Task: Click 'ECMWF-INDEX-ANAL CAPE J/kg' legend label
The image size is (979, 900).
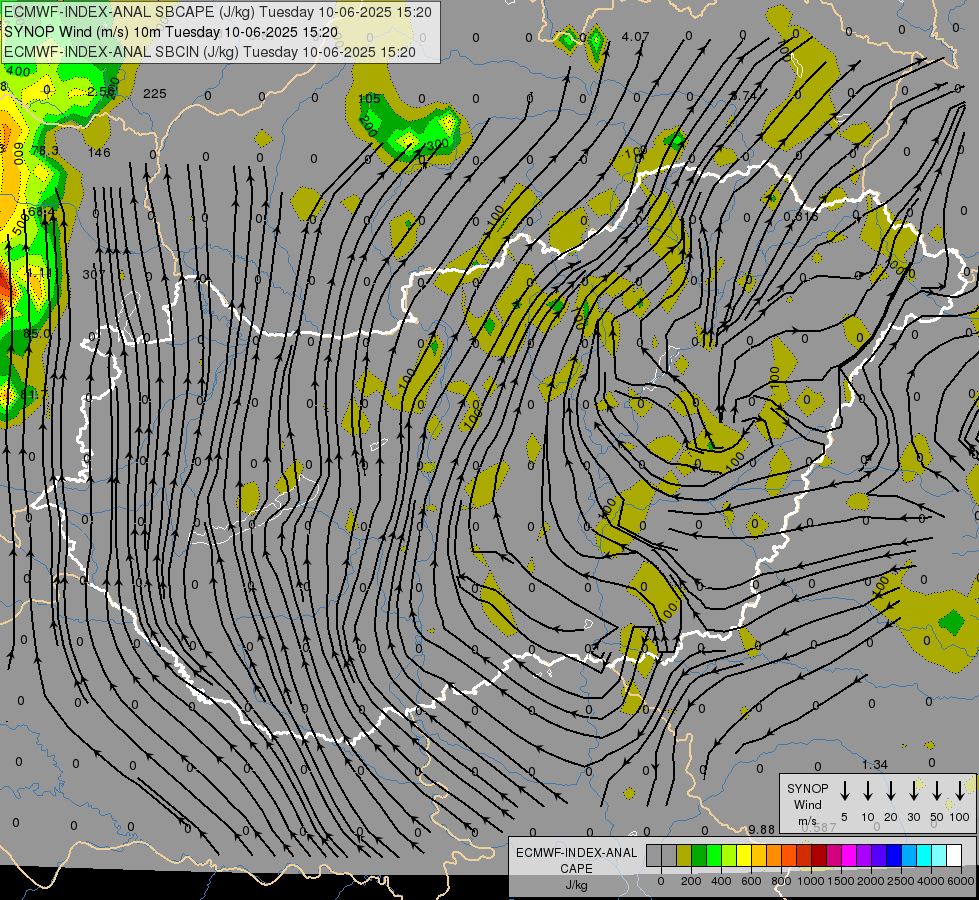Action: coord(576,869)
